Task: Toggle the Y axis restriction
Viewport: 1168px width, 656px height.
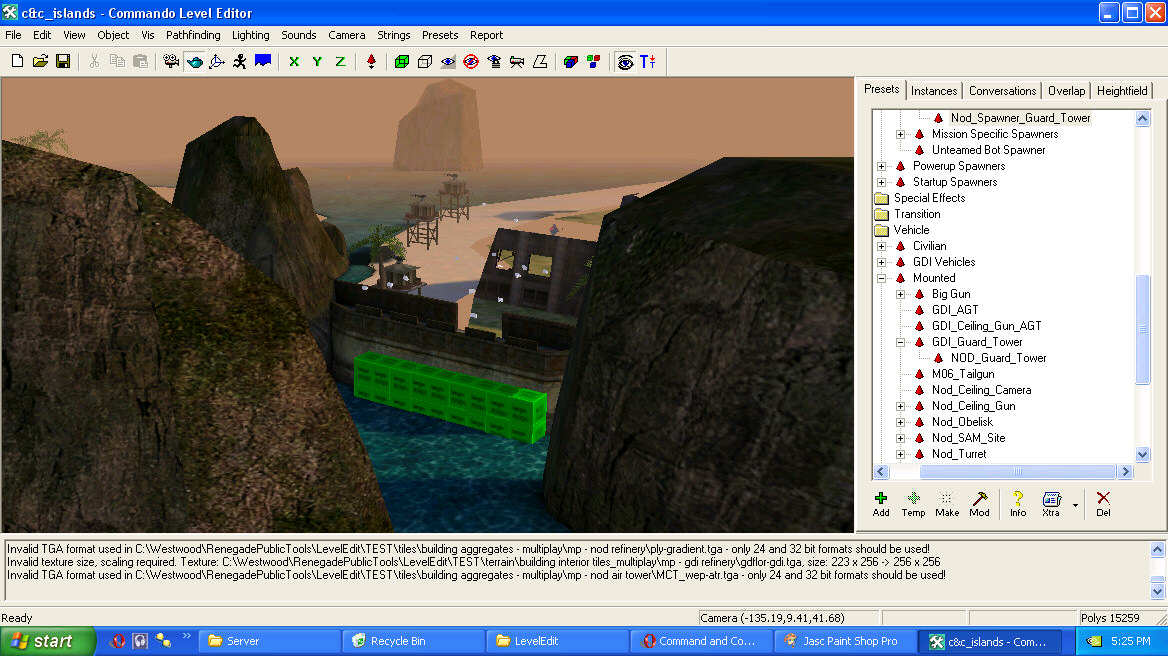Action: pos(317,61)
